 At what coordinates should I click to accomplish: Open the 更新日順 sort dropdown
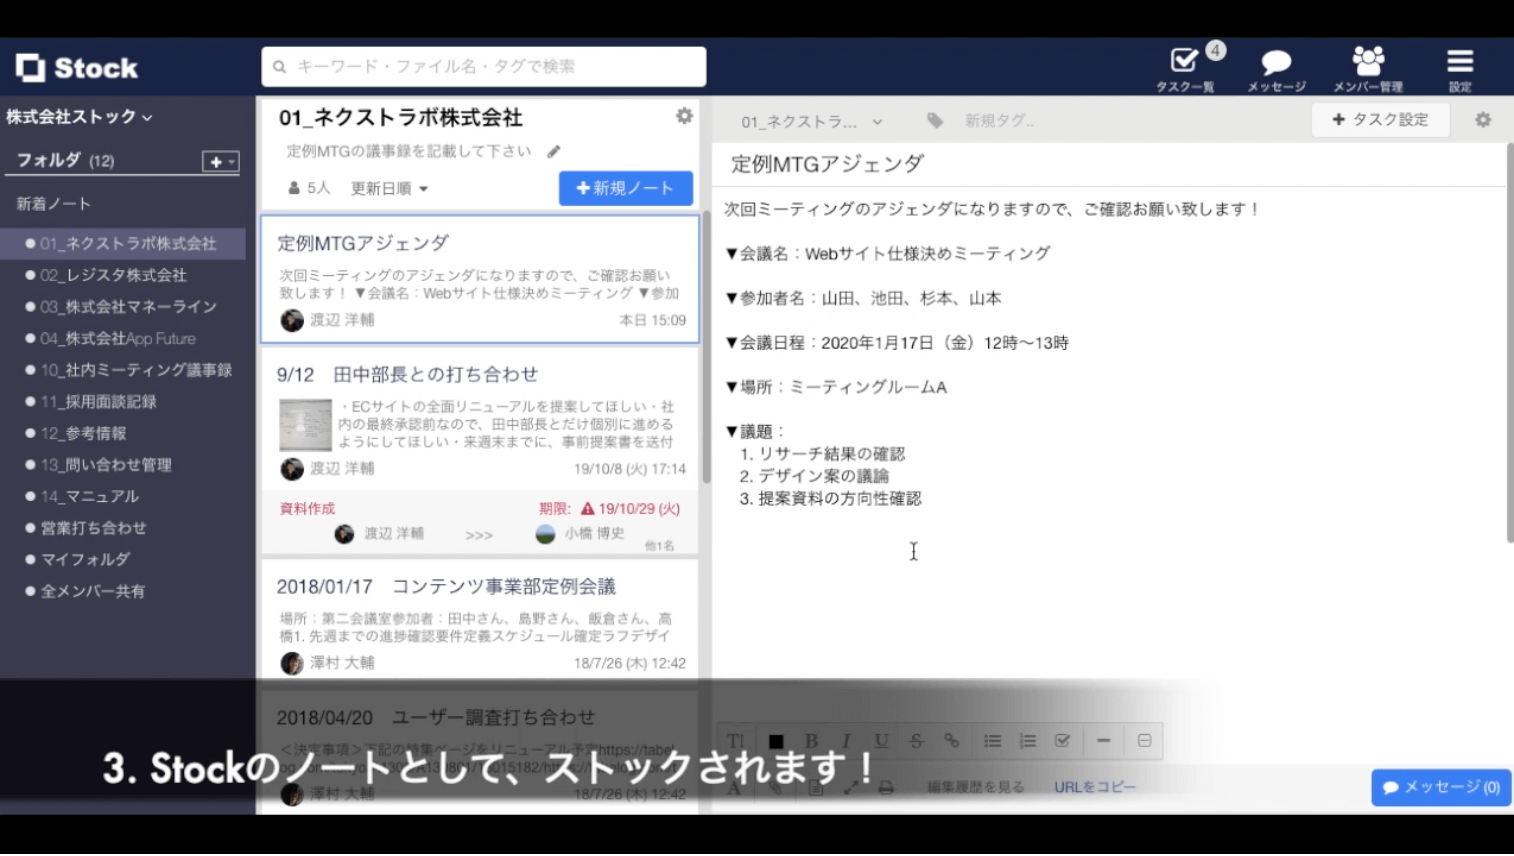click(389, 188)
